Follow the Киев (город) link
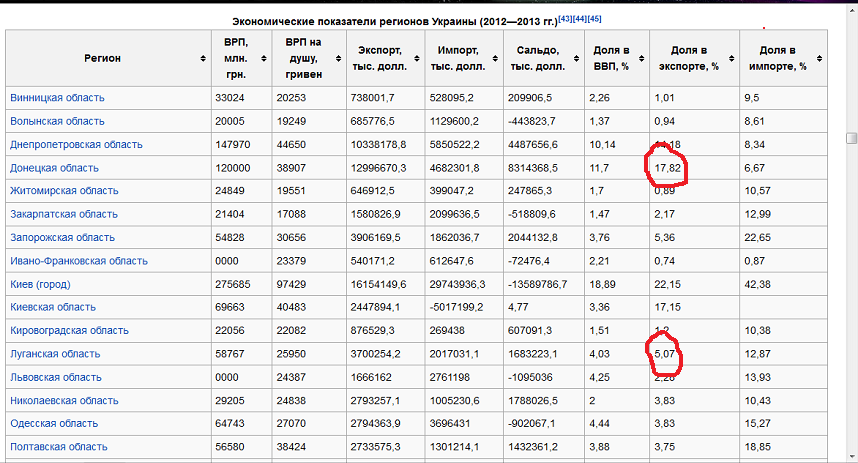 [40, 284]
